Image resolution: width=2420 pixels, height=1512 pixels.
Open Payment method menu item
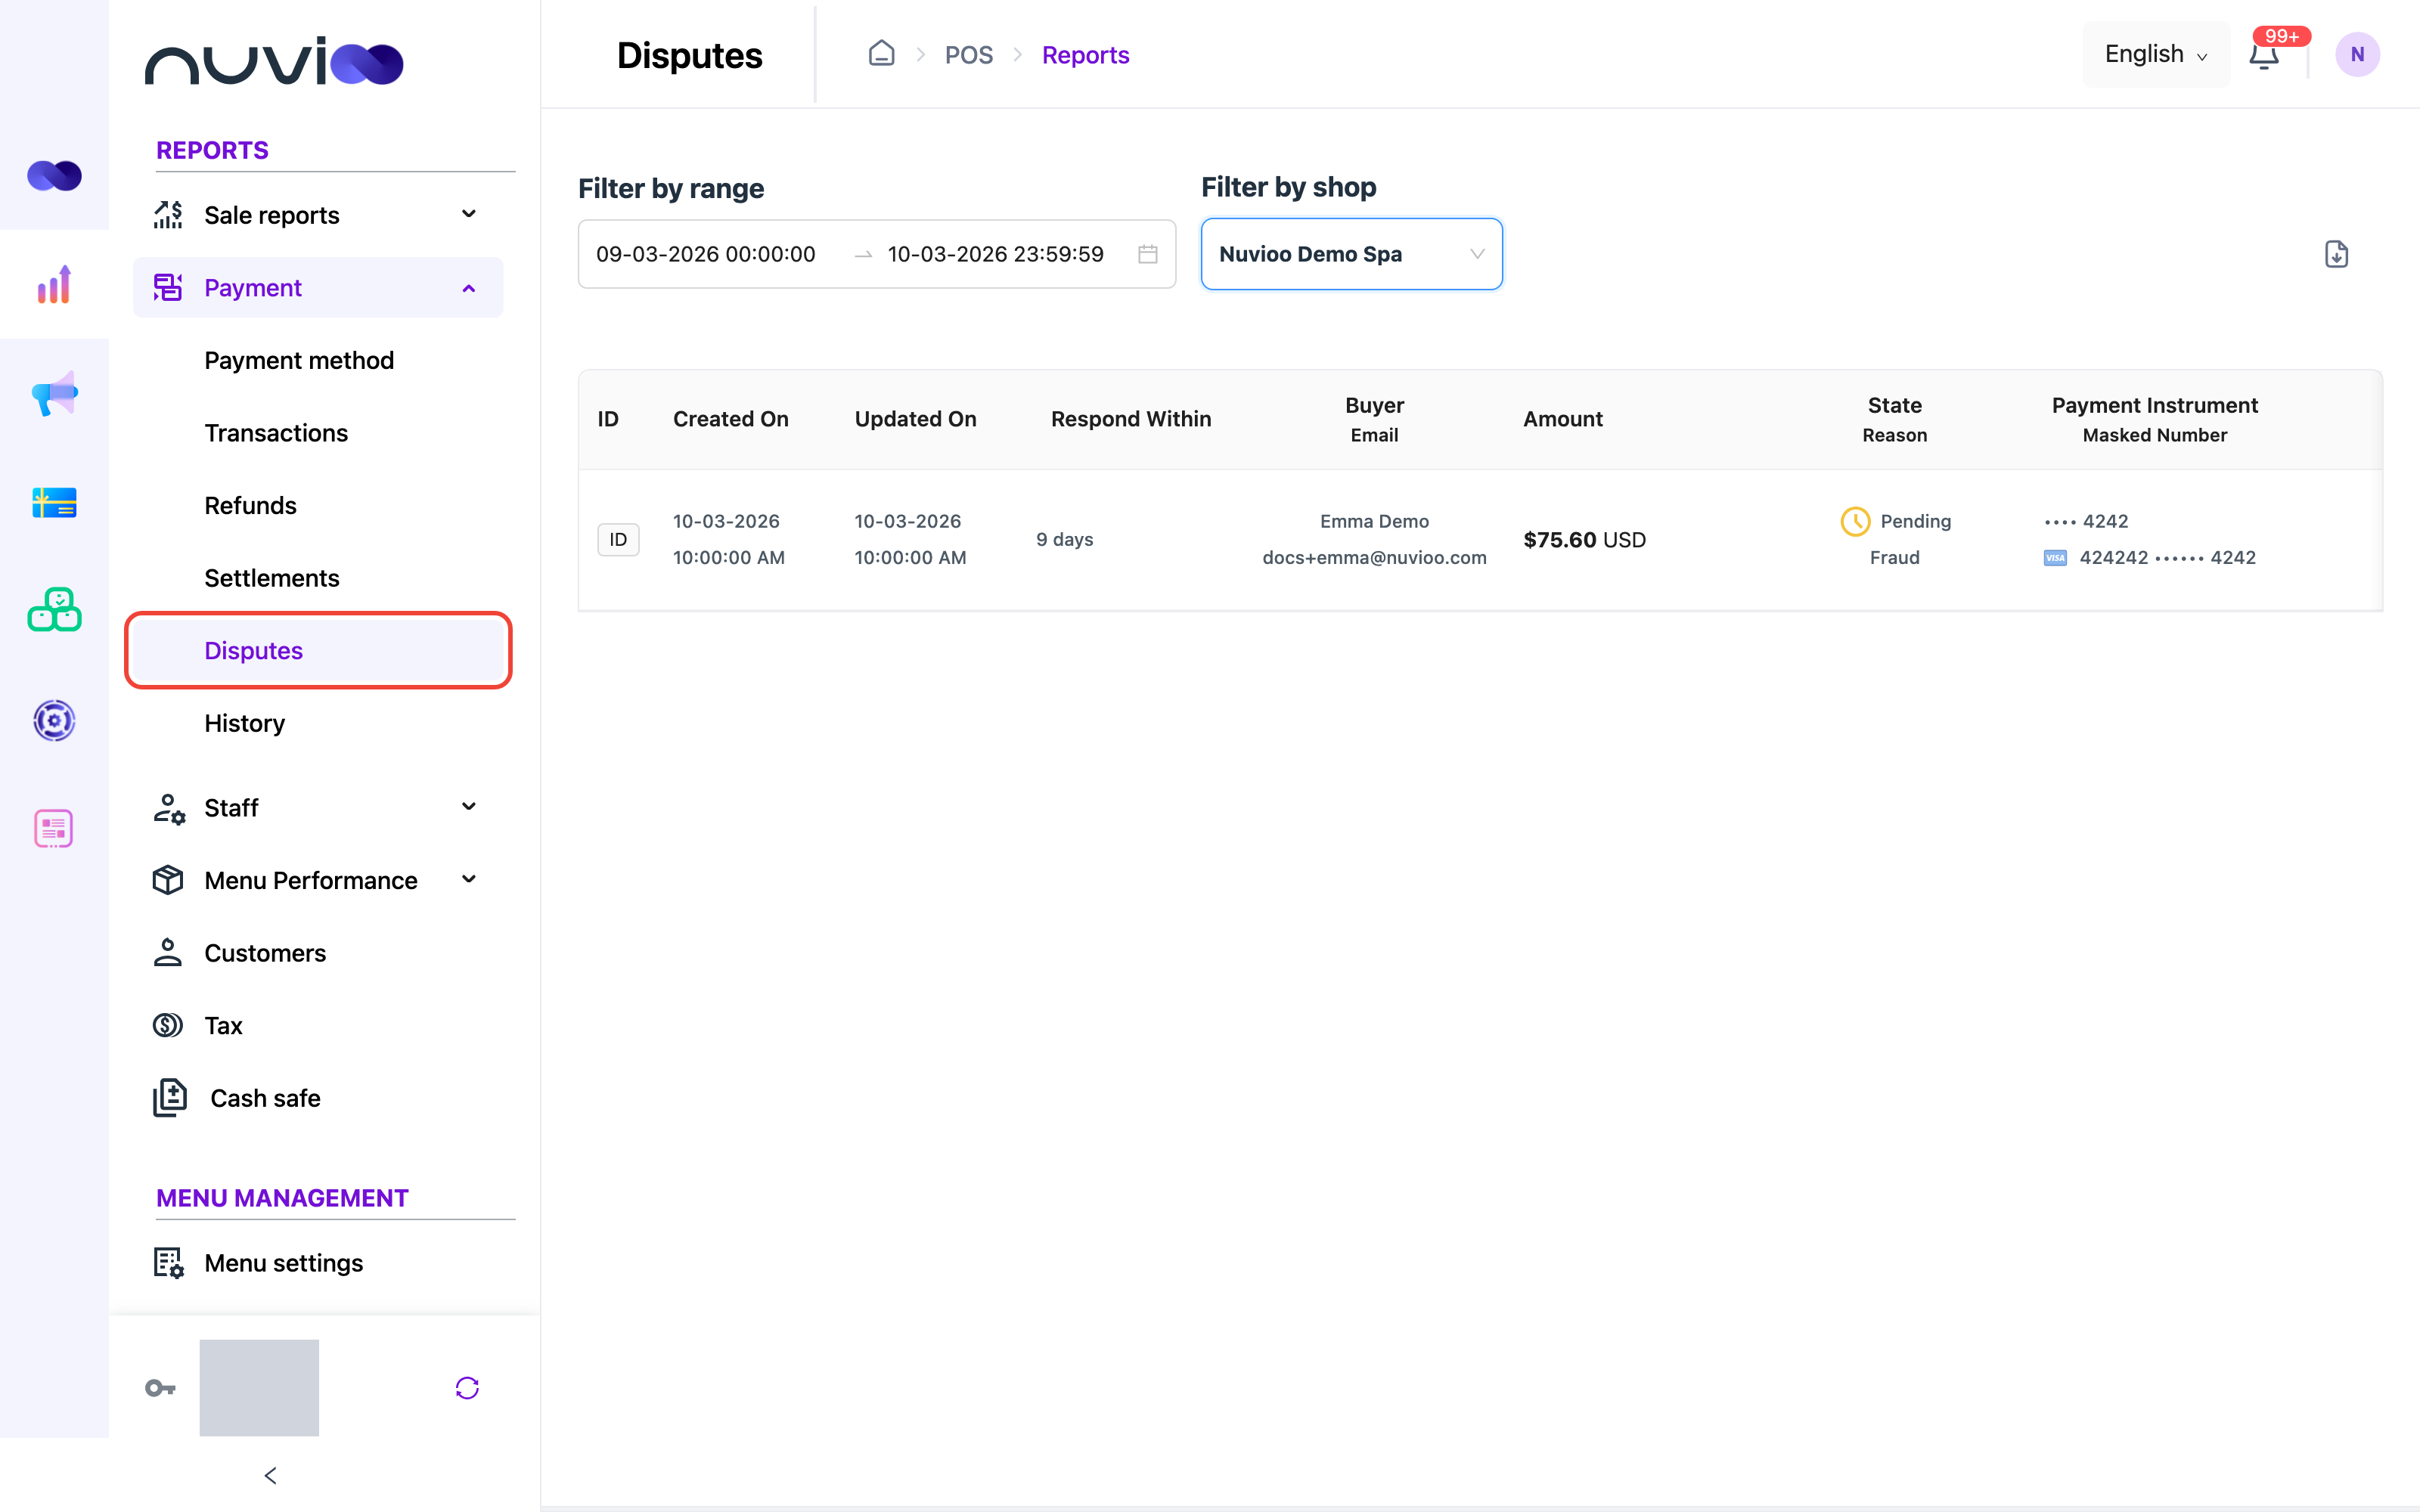[x=299, y=360]
